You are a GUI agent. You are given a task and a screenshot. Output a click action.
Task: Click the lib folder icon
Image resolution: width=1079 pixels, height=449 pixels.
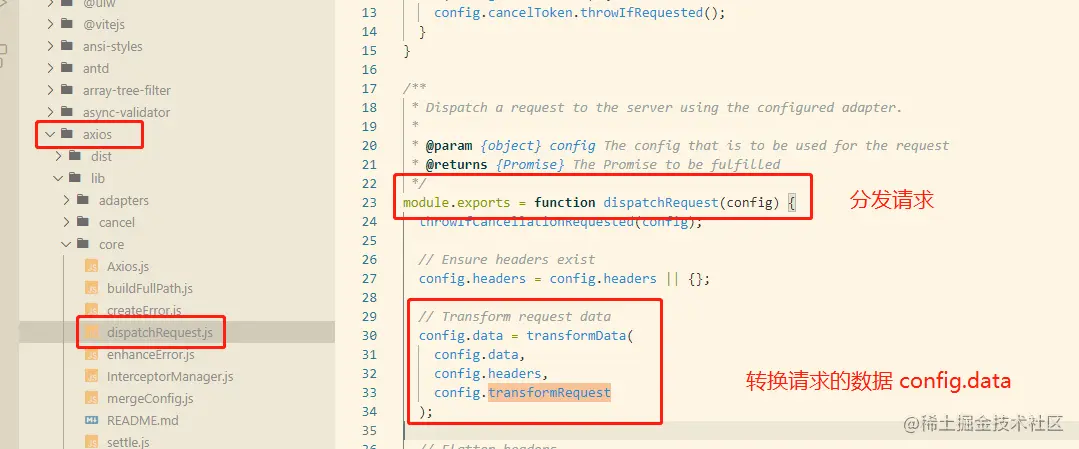click(75, 178)
